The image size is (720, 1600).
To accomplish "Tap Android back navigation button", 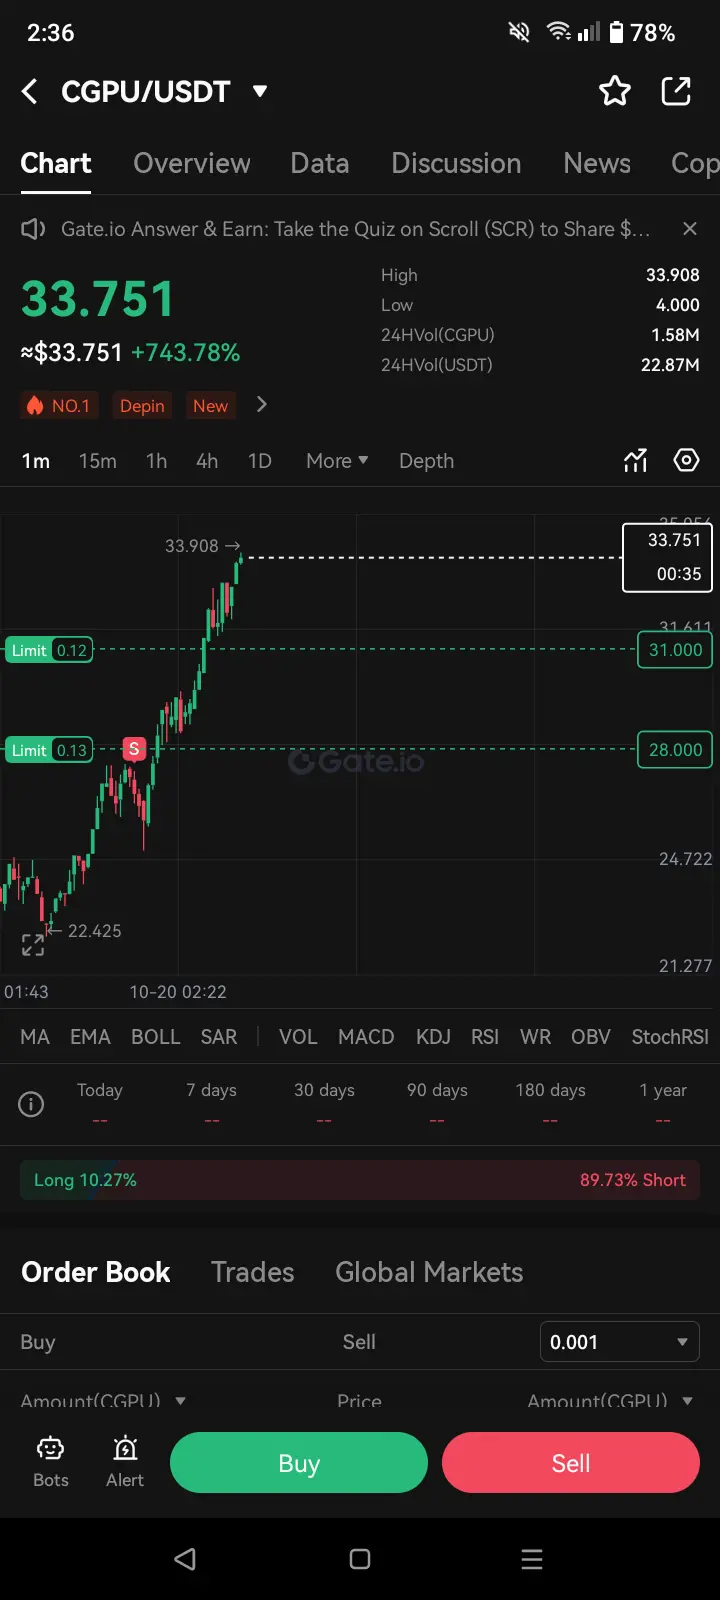I will click(x=185, y=1559).
